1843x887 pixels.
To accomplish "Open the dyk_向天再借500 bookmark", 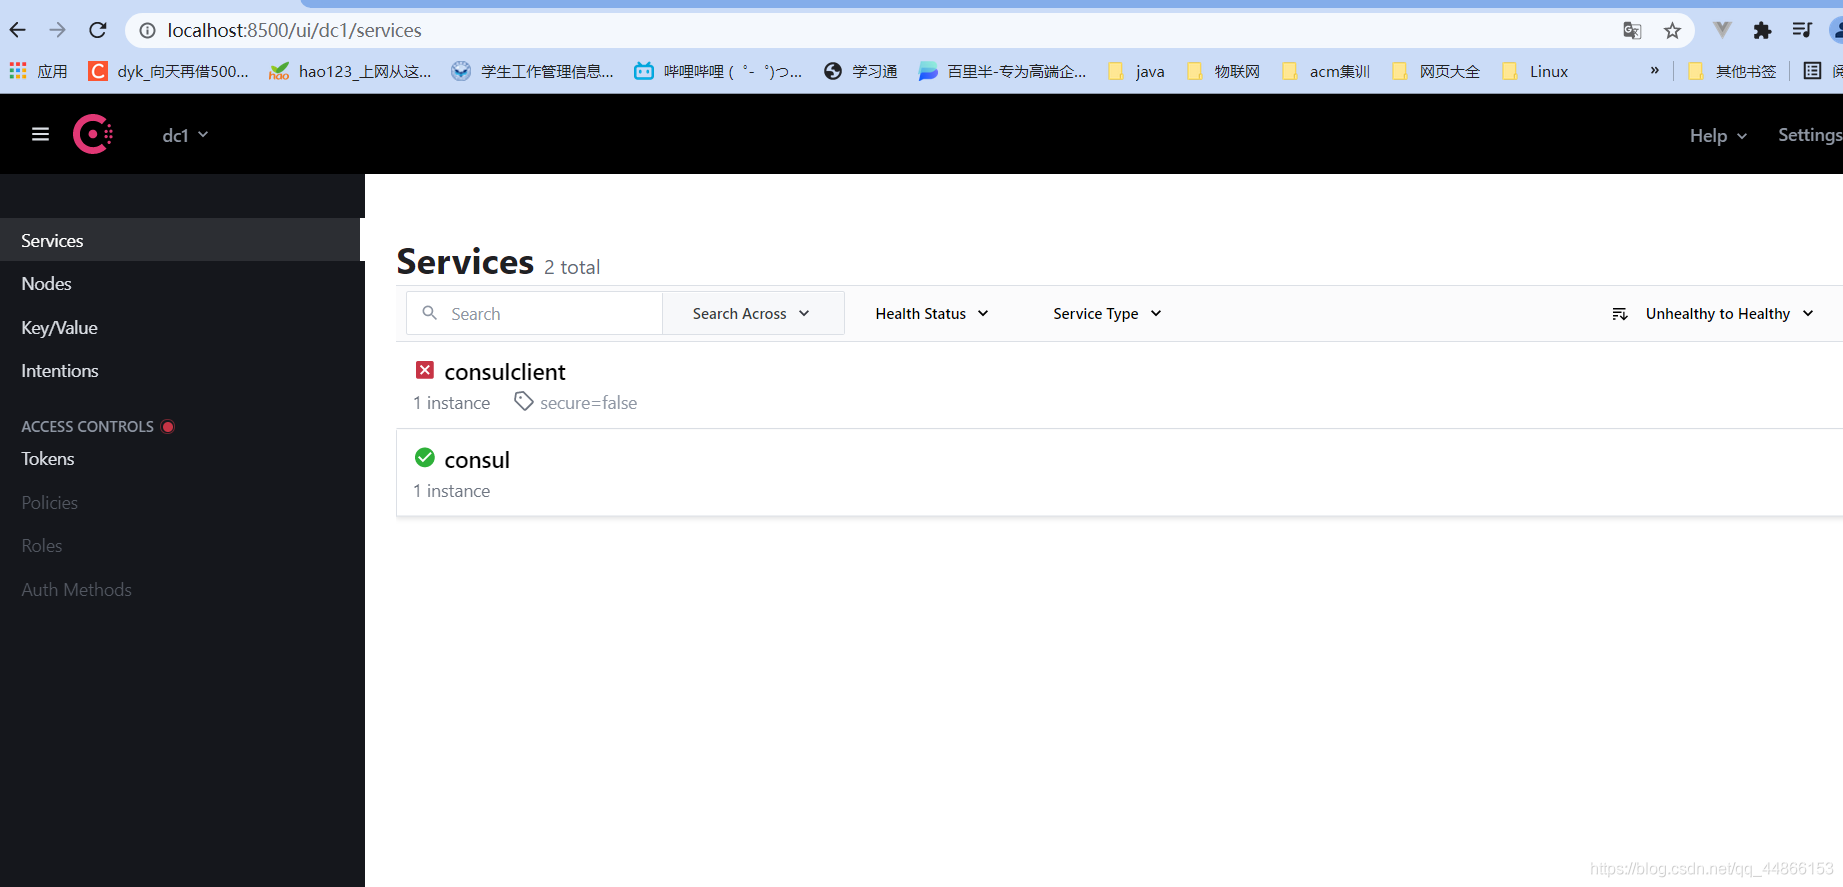I will 169,71.
